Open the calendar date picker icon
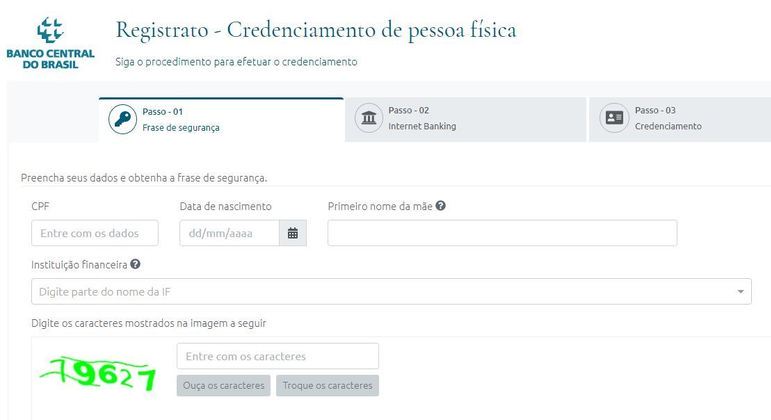 pyautogui.click(x=293, y=233)
